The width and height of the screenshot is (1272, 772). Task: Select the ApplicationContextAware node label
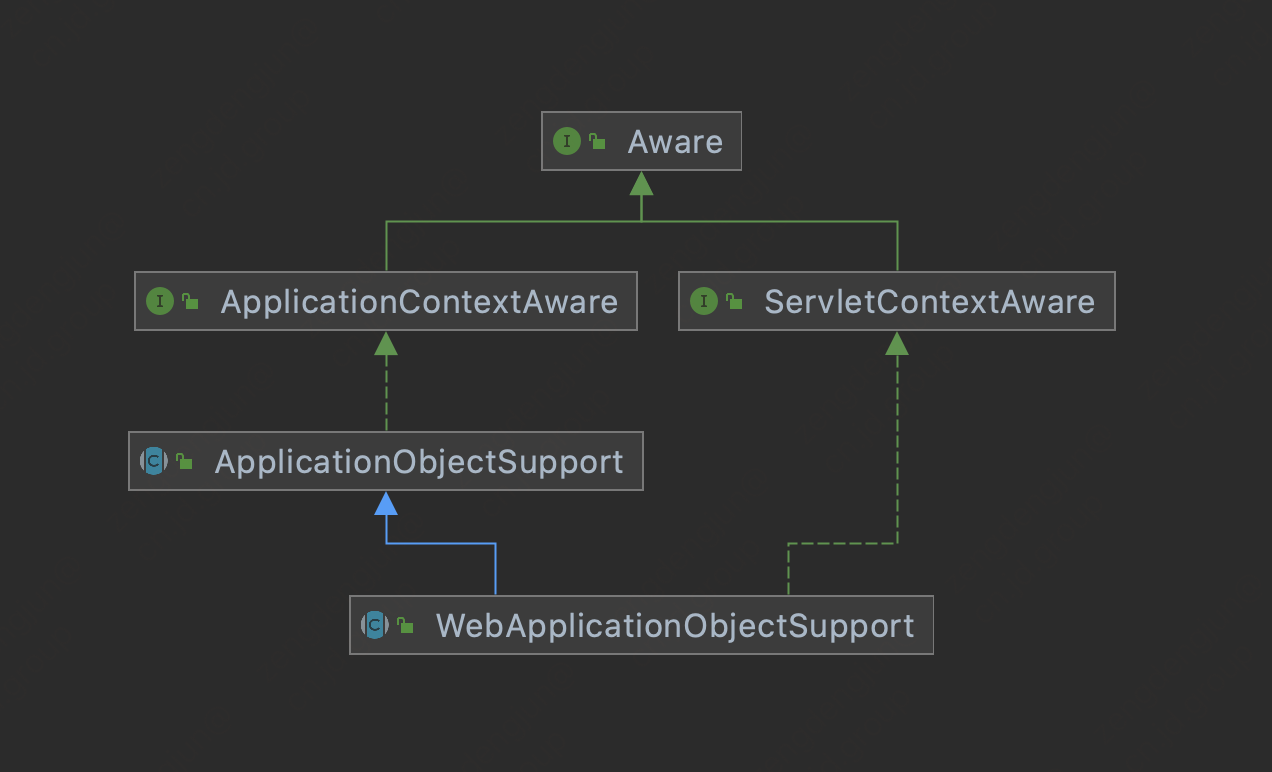[x=419, y=302]
